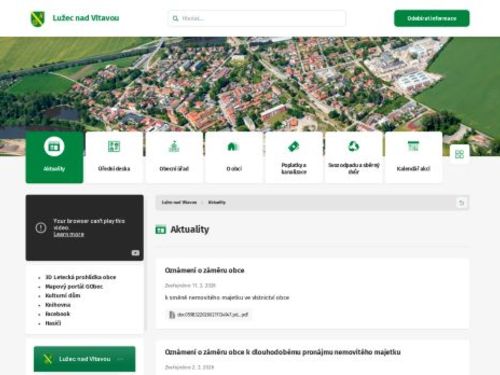Click the Kalendář akcí calendar icon

(413, 146)
